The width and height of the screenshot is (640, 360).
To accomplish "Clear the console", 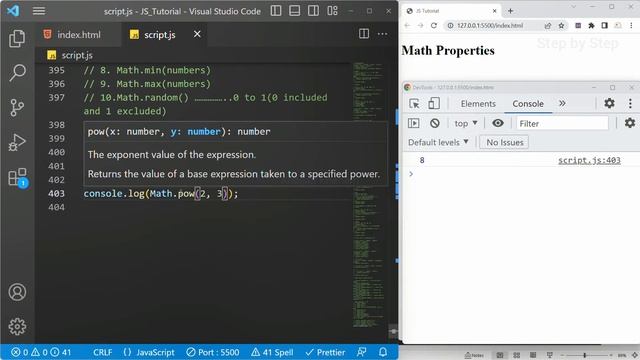I will (435, 123).
